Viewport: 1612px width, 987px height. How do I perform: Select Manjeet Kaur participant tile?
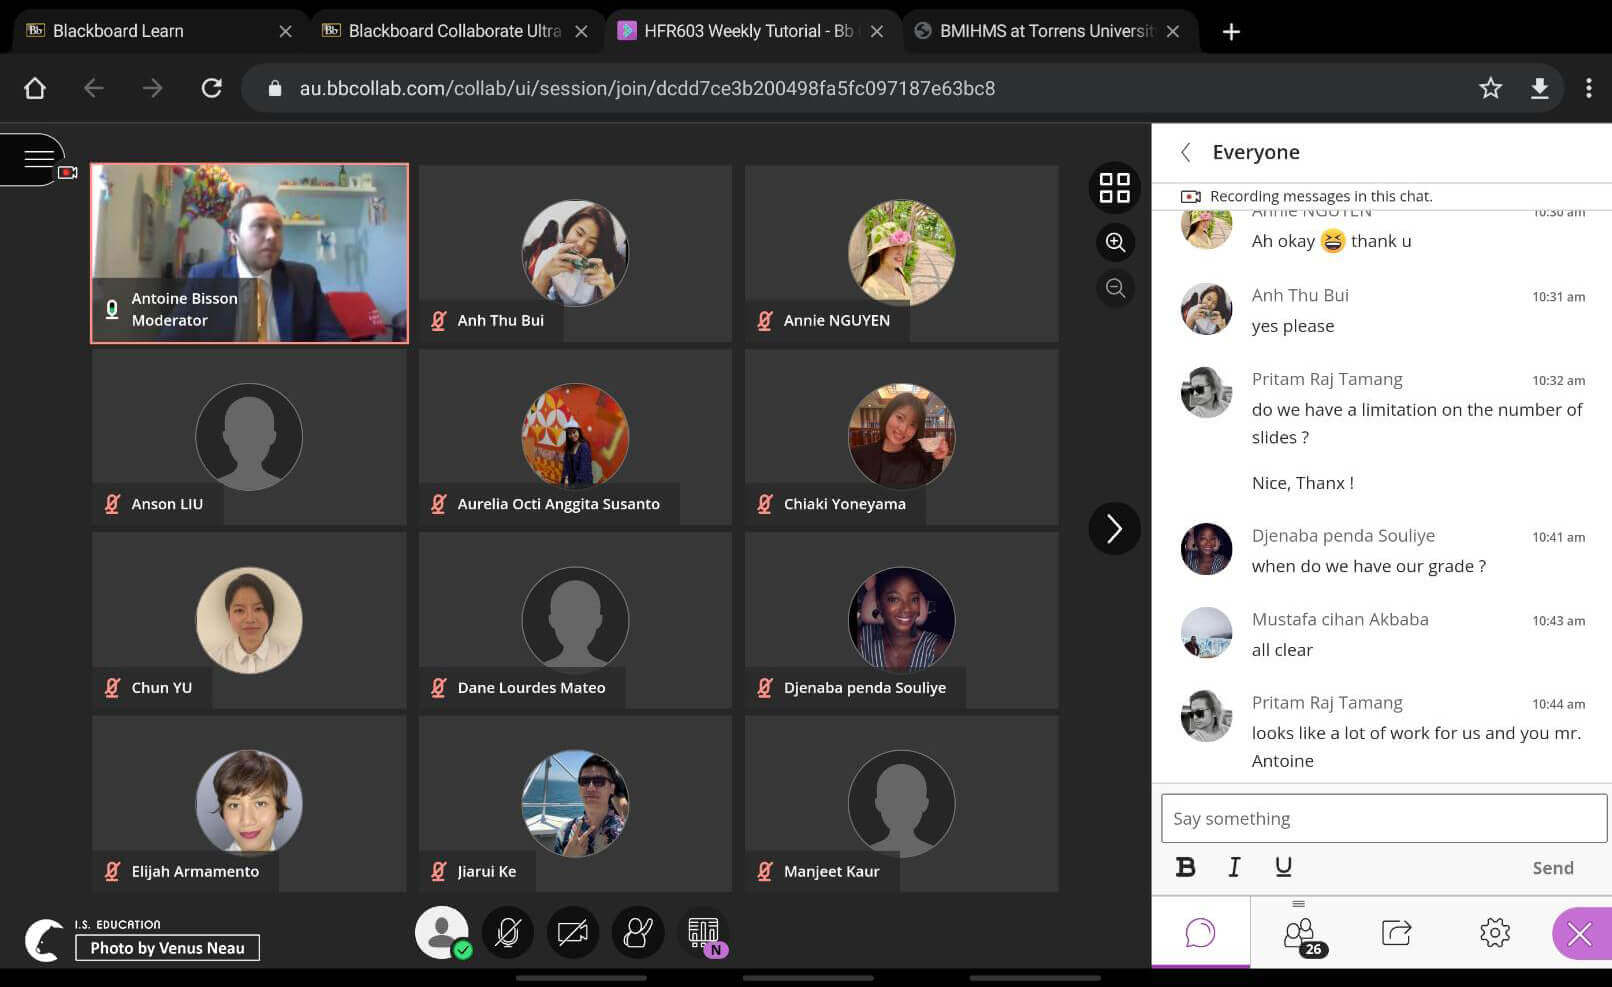click(901, 803)
